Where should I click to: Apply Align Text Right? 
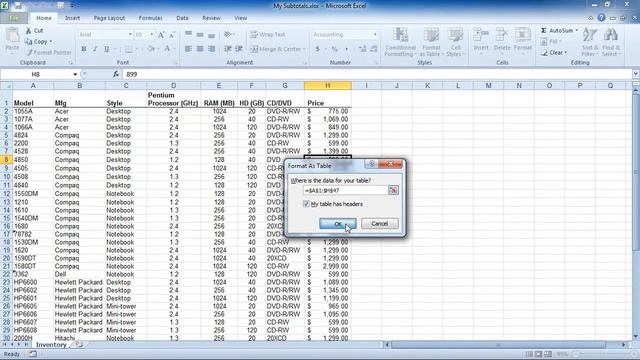pos(211,49)
